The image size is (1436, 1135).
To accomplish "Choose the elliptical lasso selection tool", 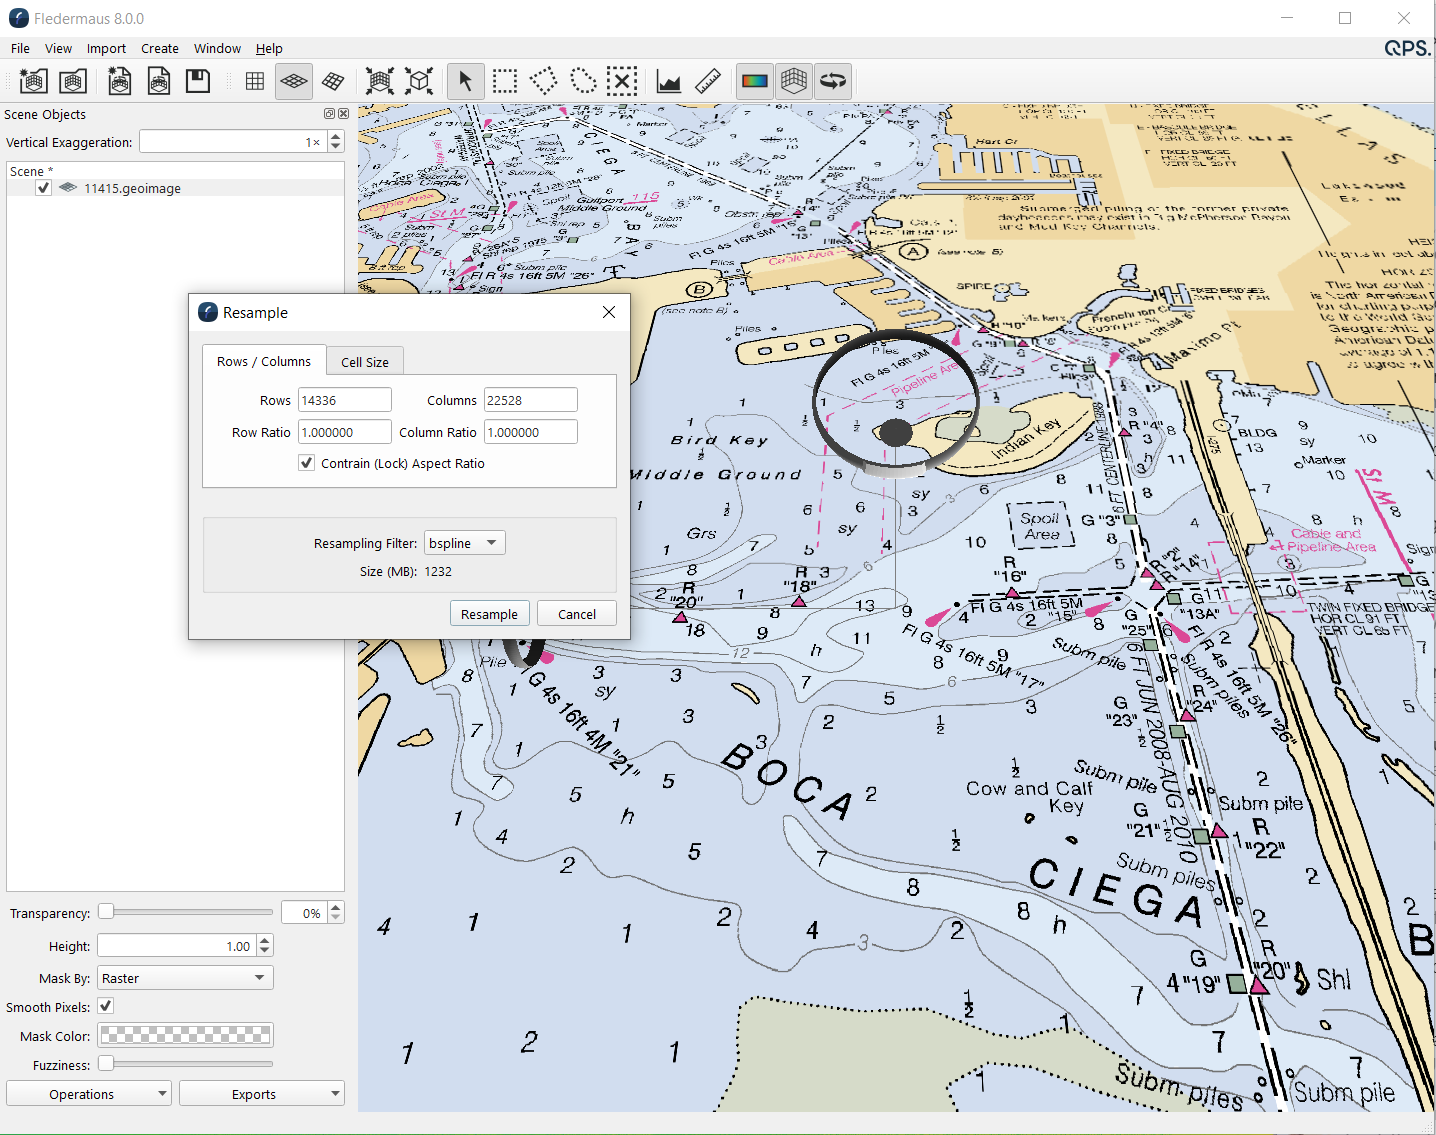I will [x=583, y=81].
